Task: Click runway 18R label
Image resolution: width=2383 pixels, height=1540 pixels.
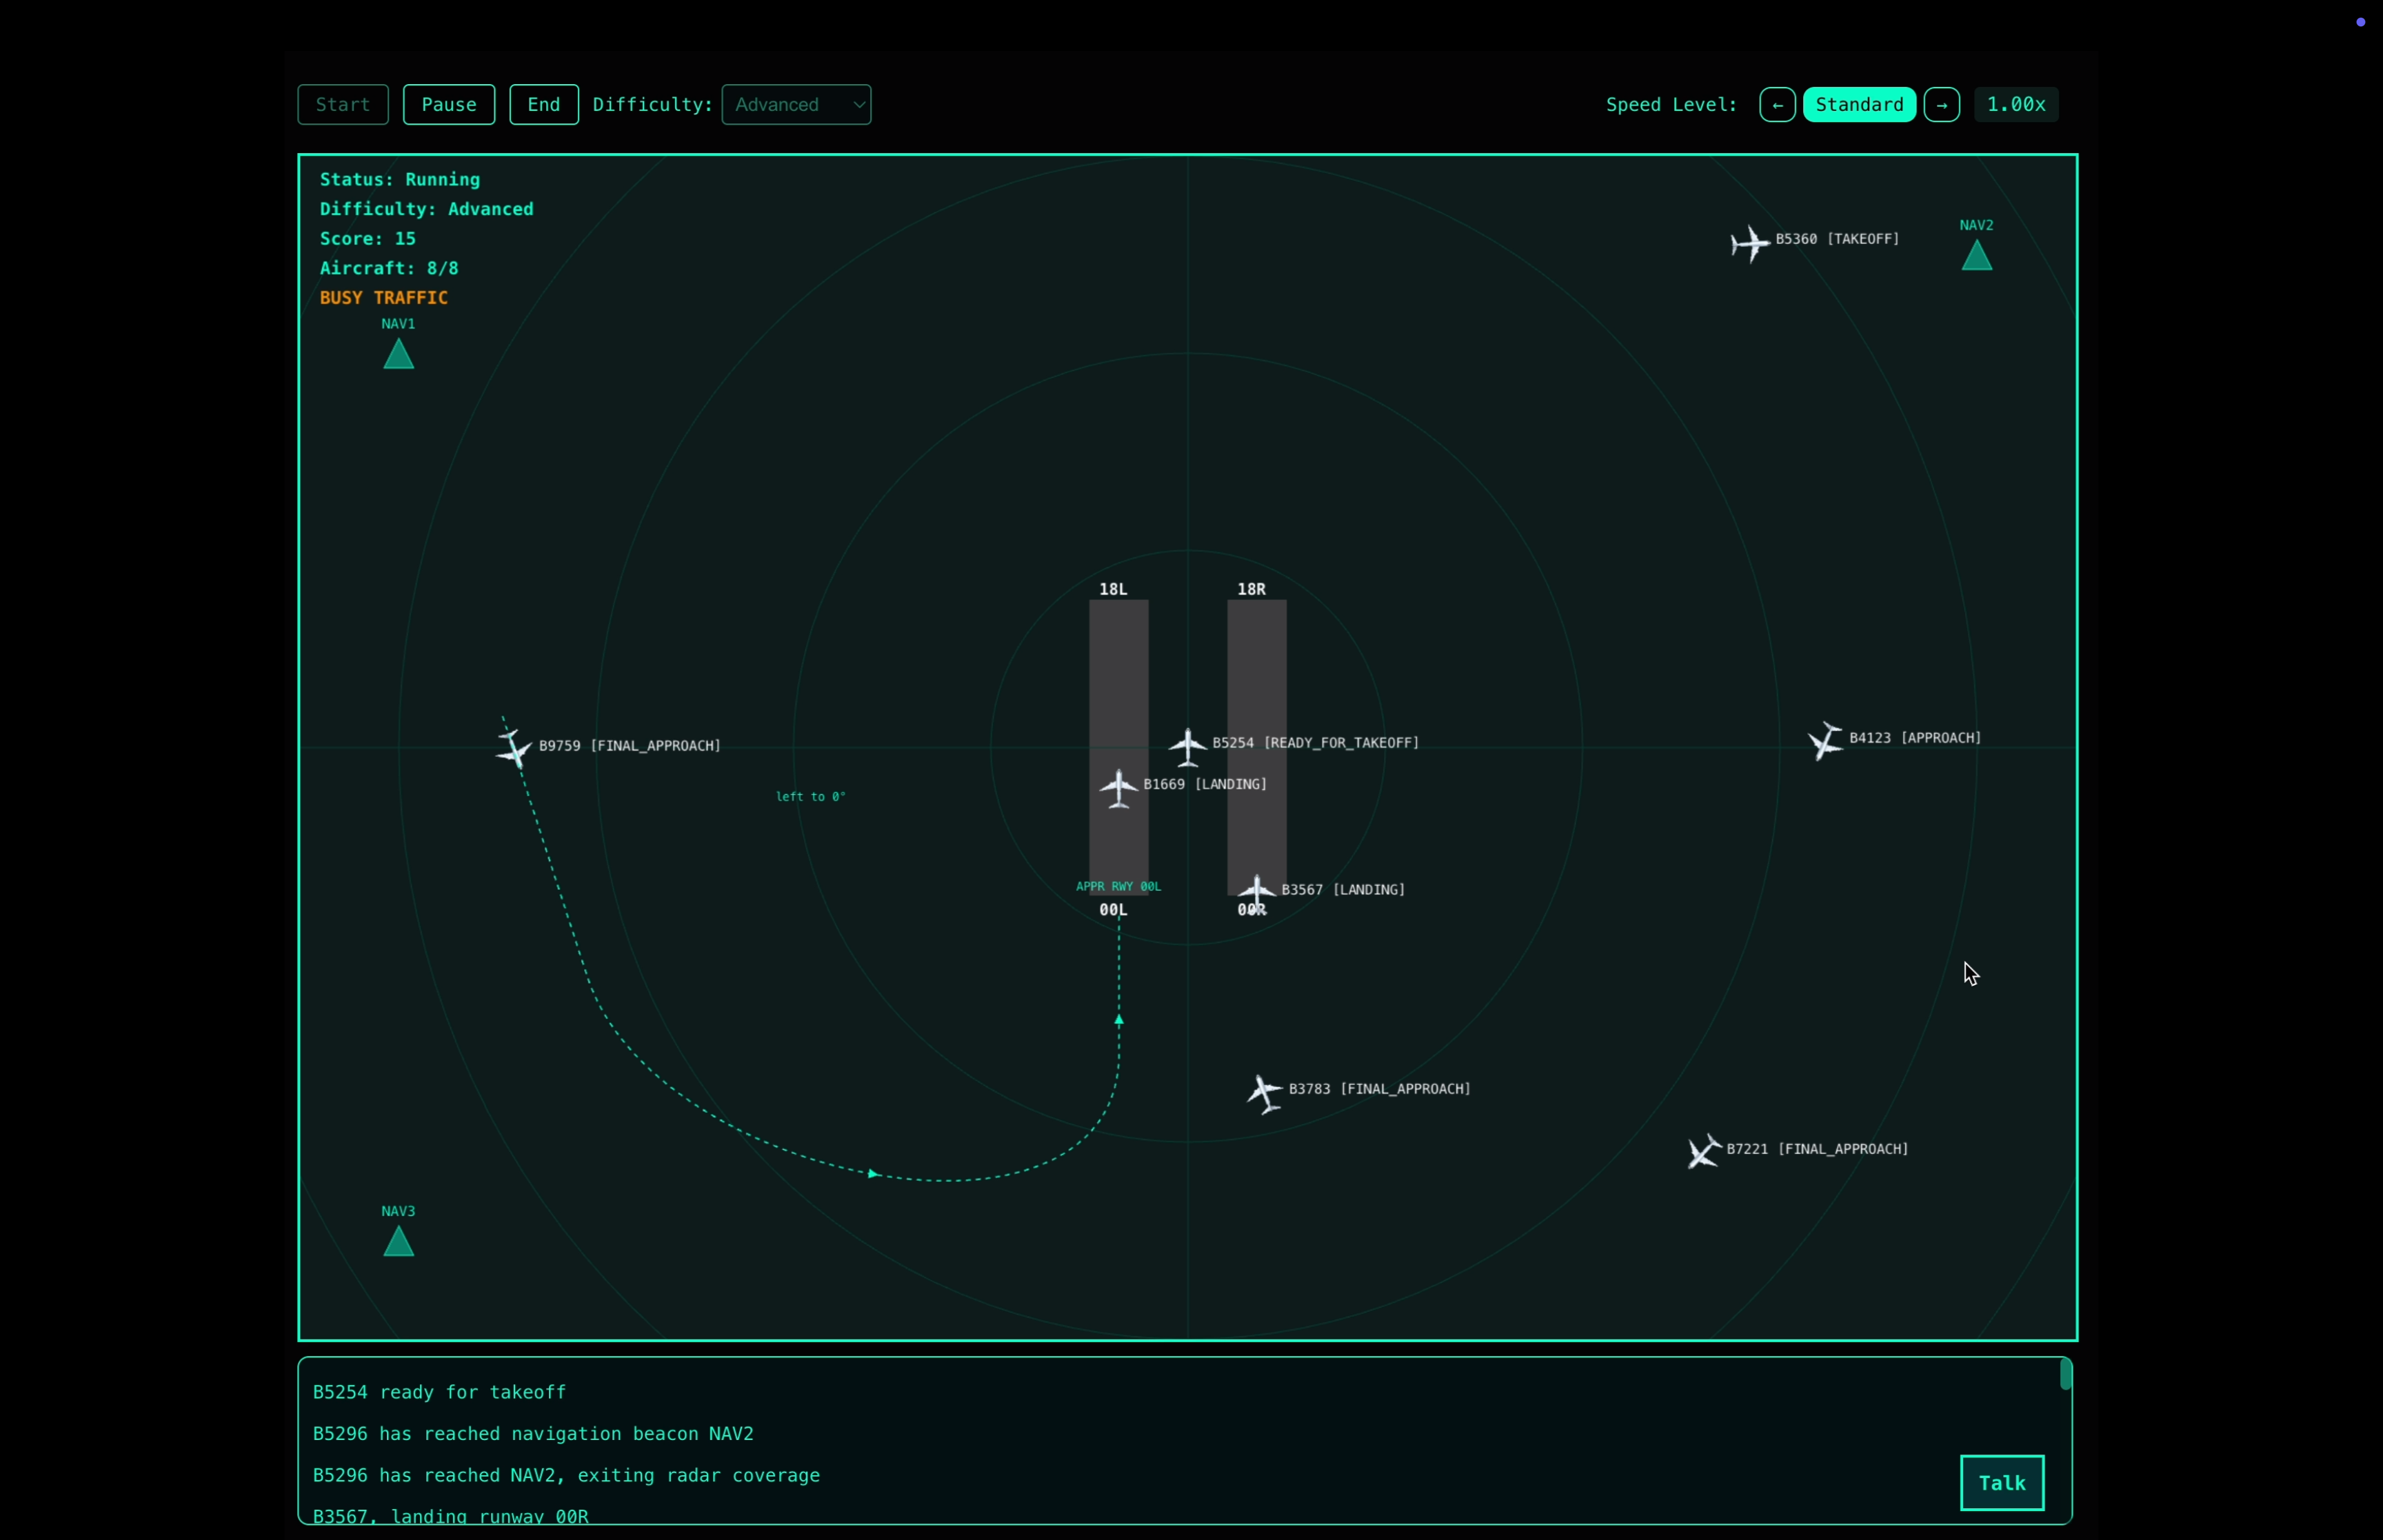Action: [1251, 589]
